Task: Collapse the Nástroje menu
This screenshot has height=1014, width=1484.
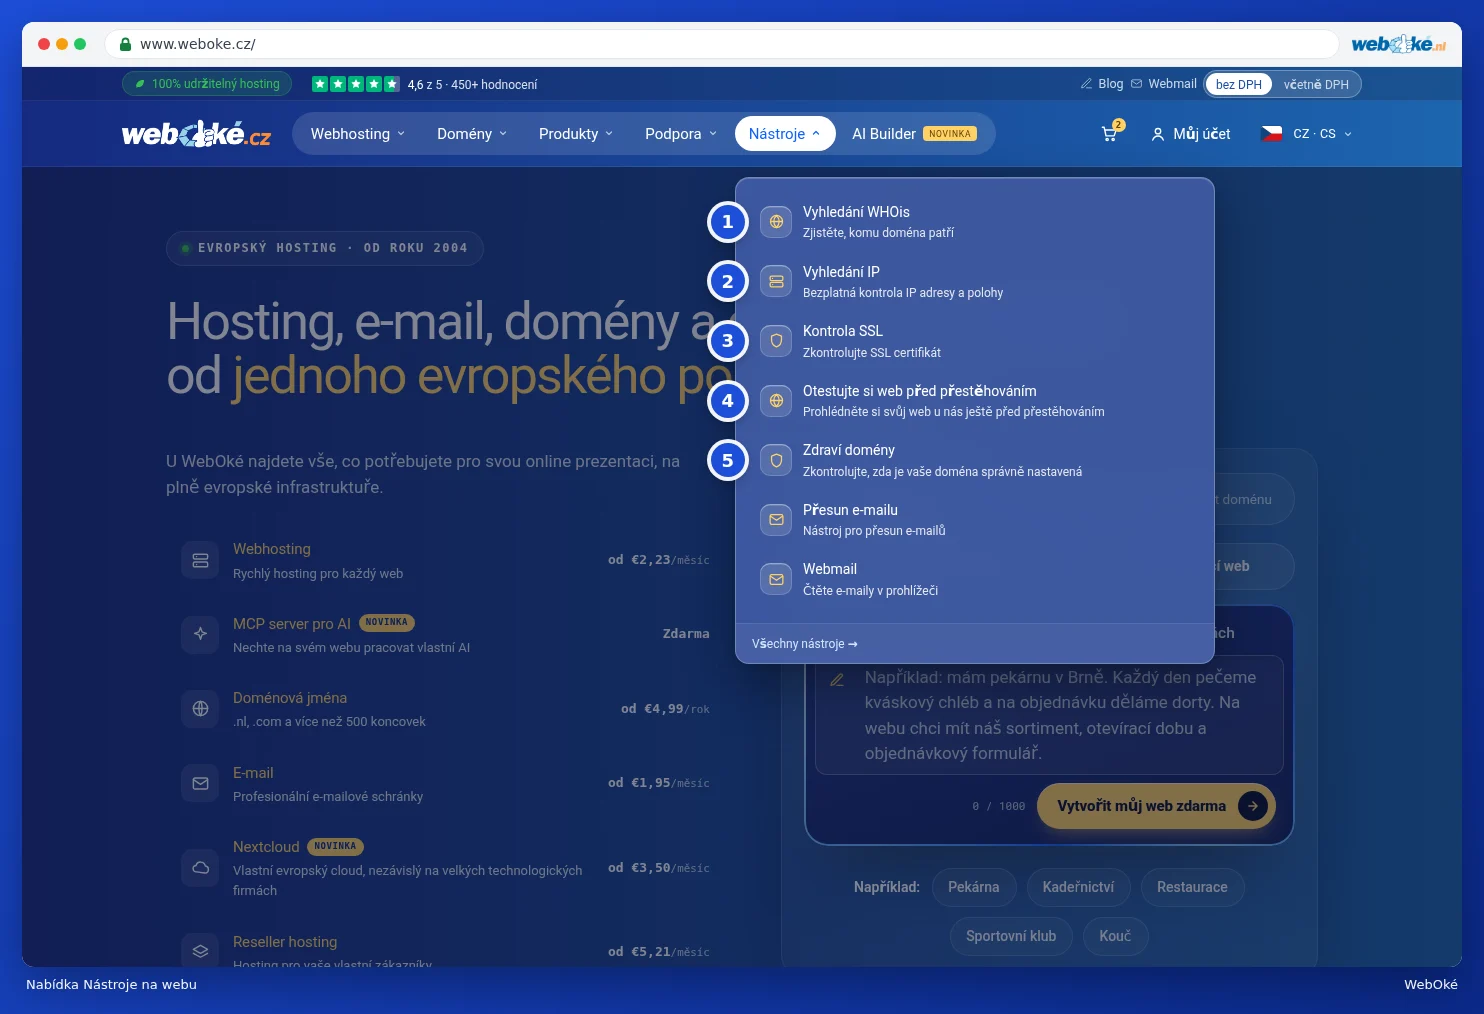Action: (x=785, y=134)
